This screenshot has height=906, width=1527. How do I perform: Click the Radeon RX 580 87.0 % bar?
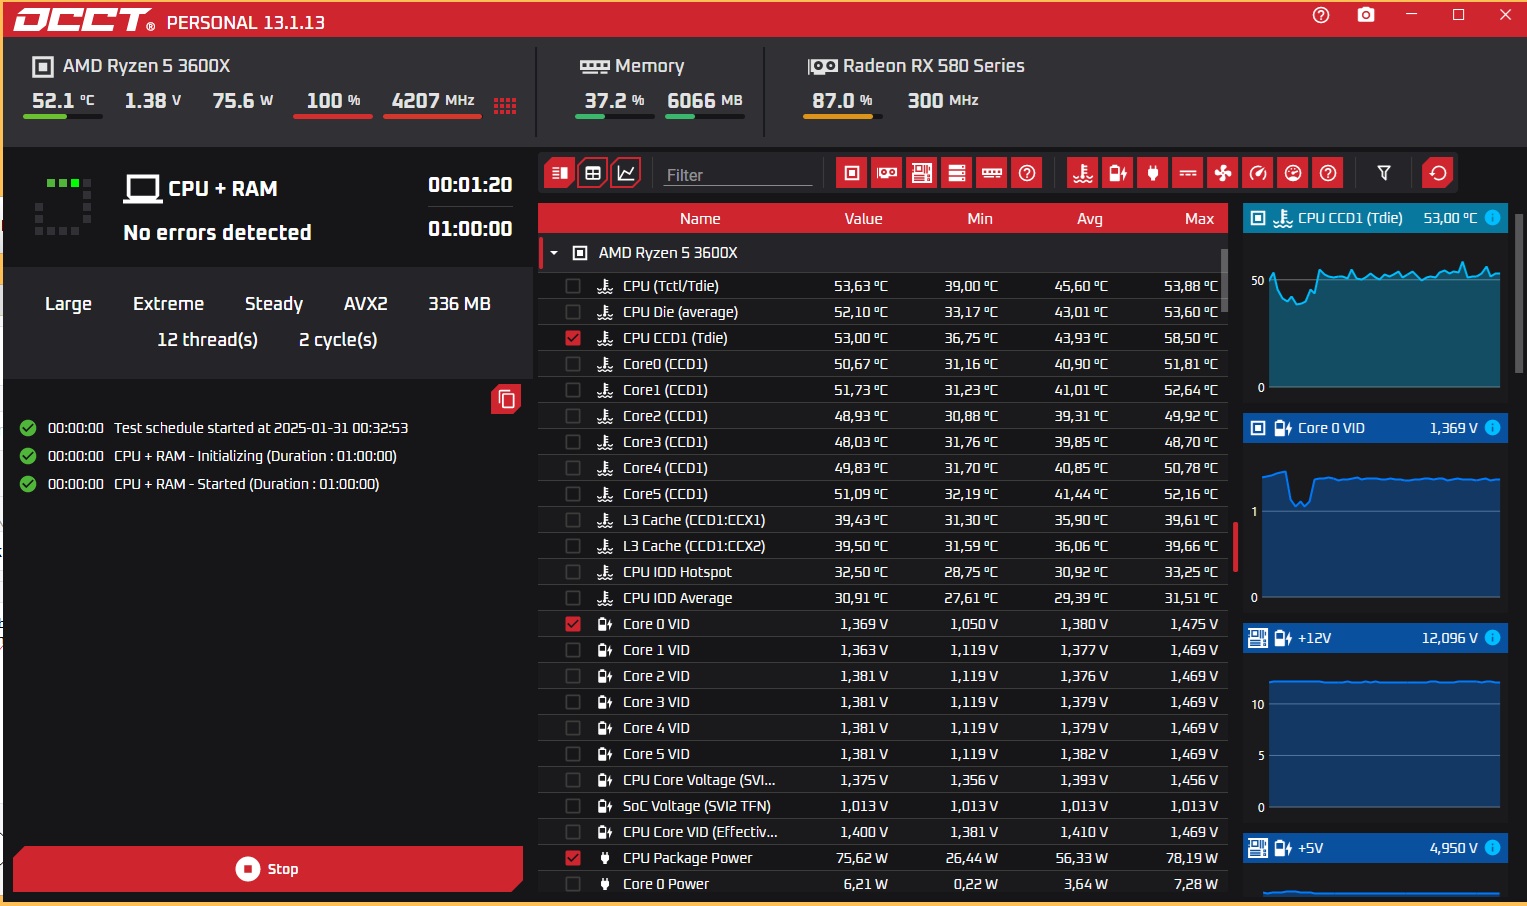point(843,116)
